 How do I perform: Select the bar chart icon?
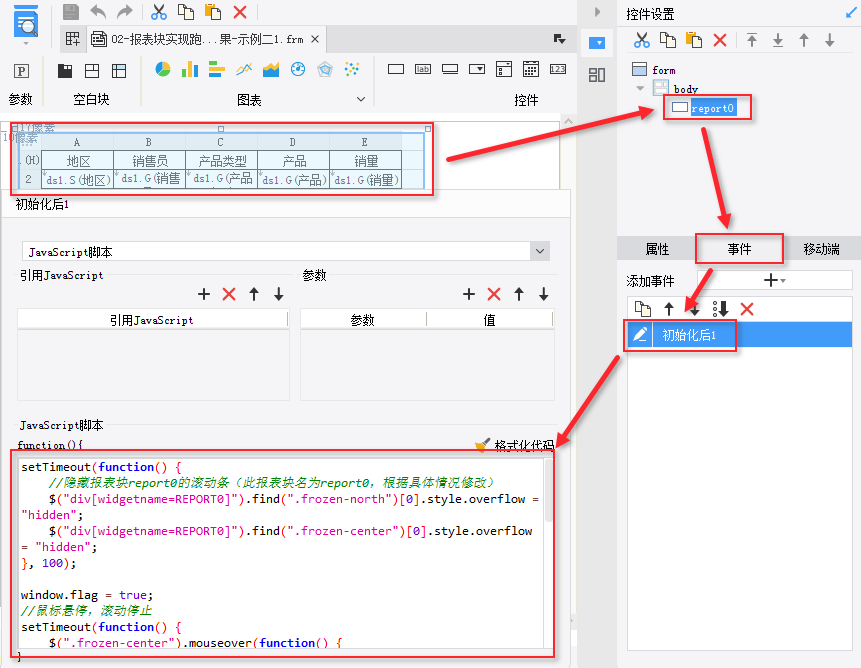(x=189, y=70)
